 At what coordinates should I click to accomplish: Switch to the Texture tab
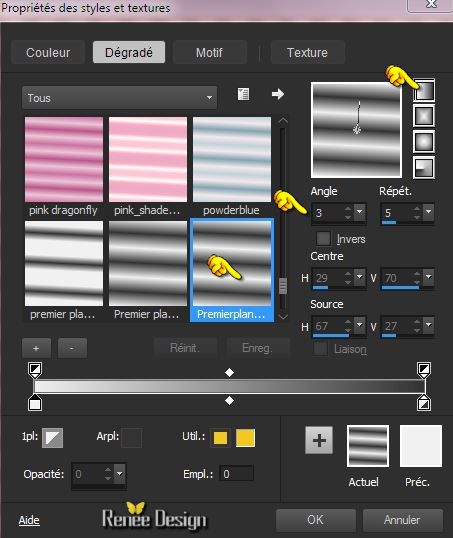click(307, 52)
